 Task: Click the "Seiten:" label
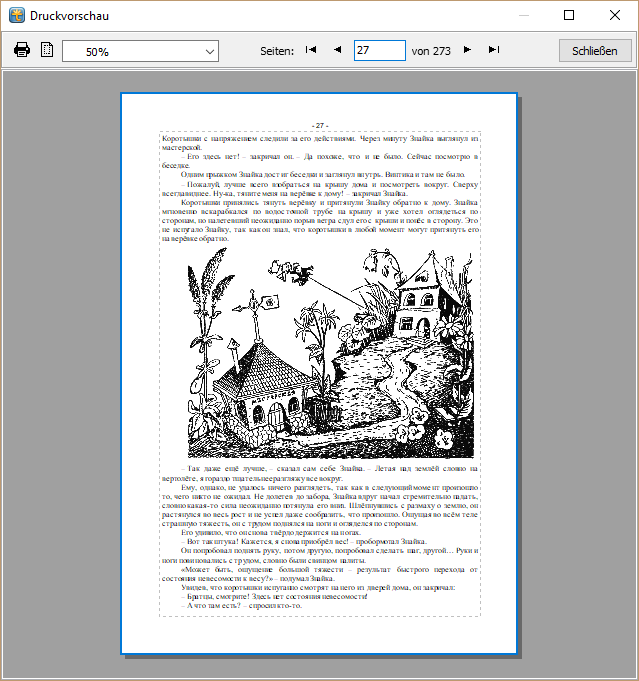click(277, 51)
